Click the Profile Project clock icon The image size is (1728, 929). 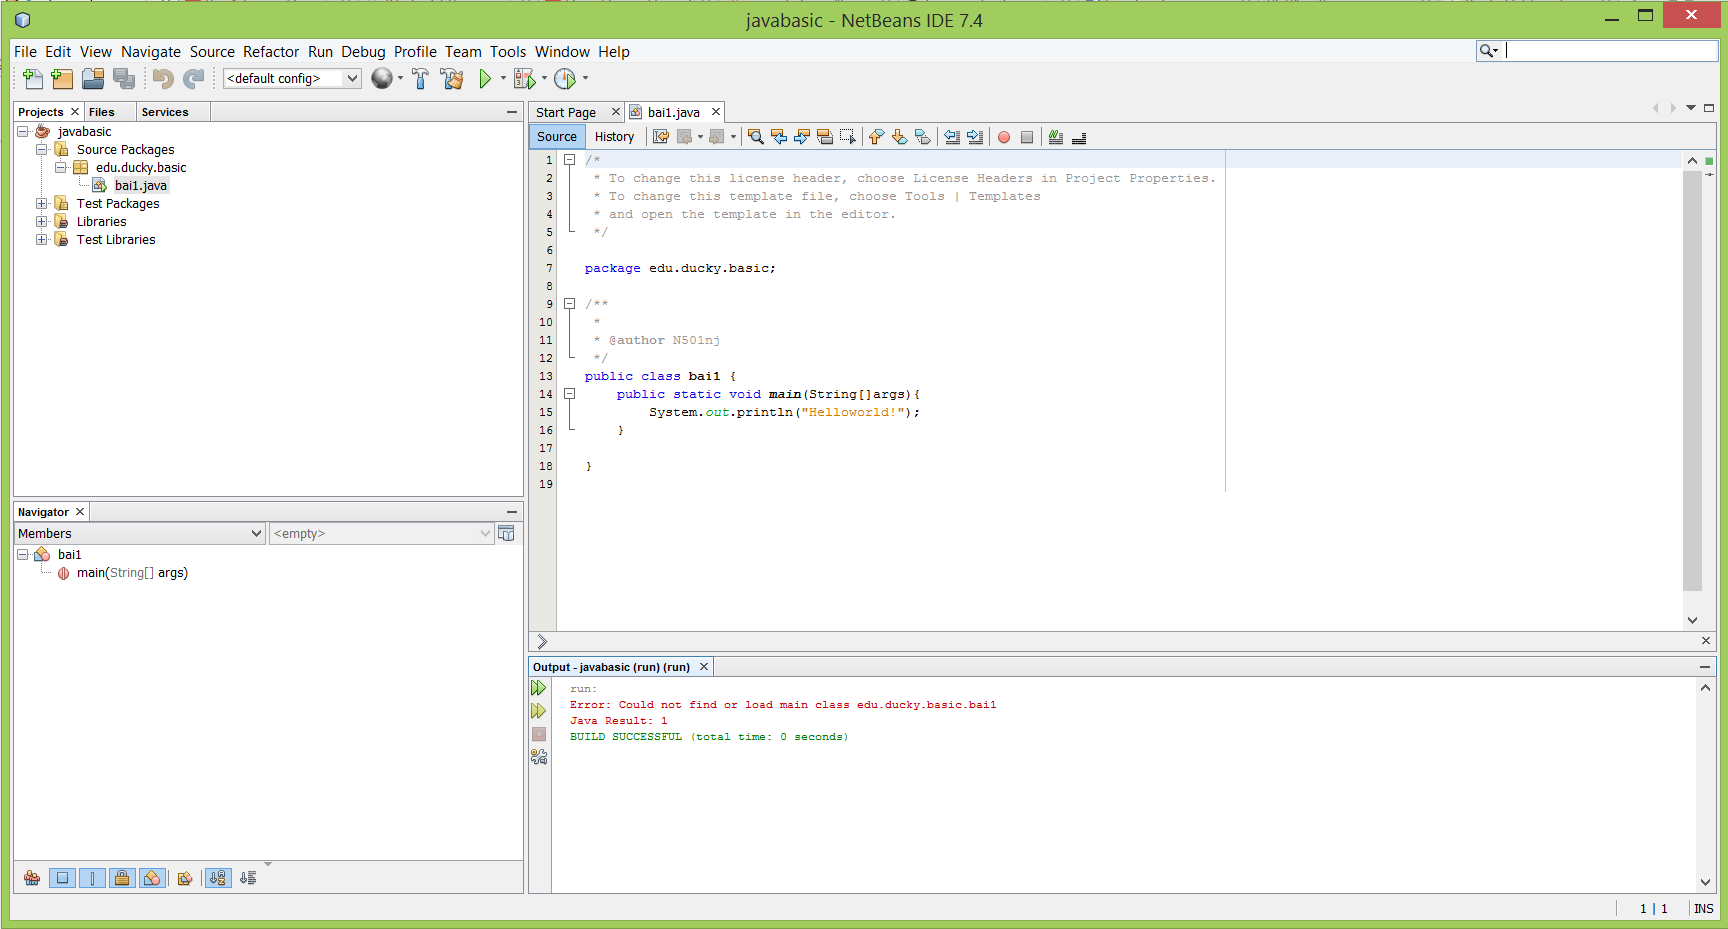point(565,78)
